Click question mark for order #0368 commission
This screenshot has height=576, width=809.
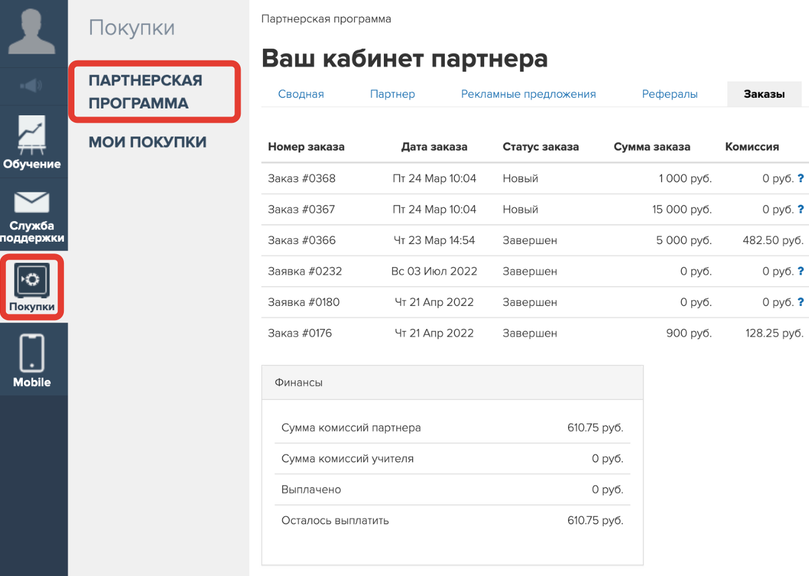(801, 178)
